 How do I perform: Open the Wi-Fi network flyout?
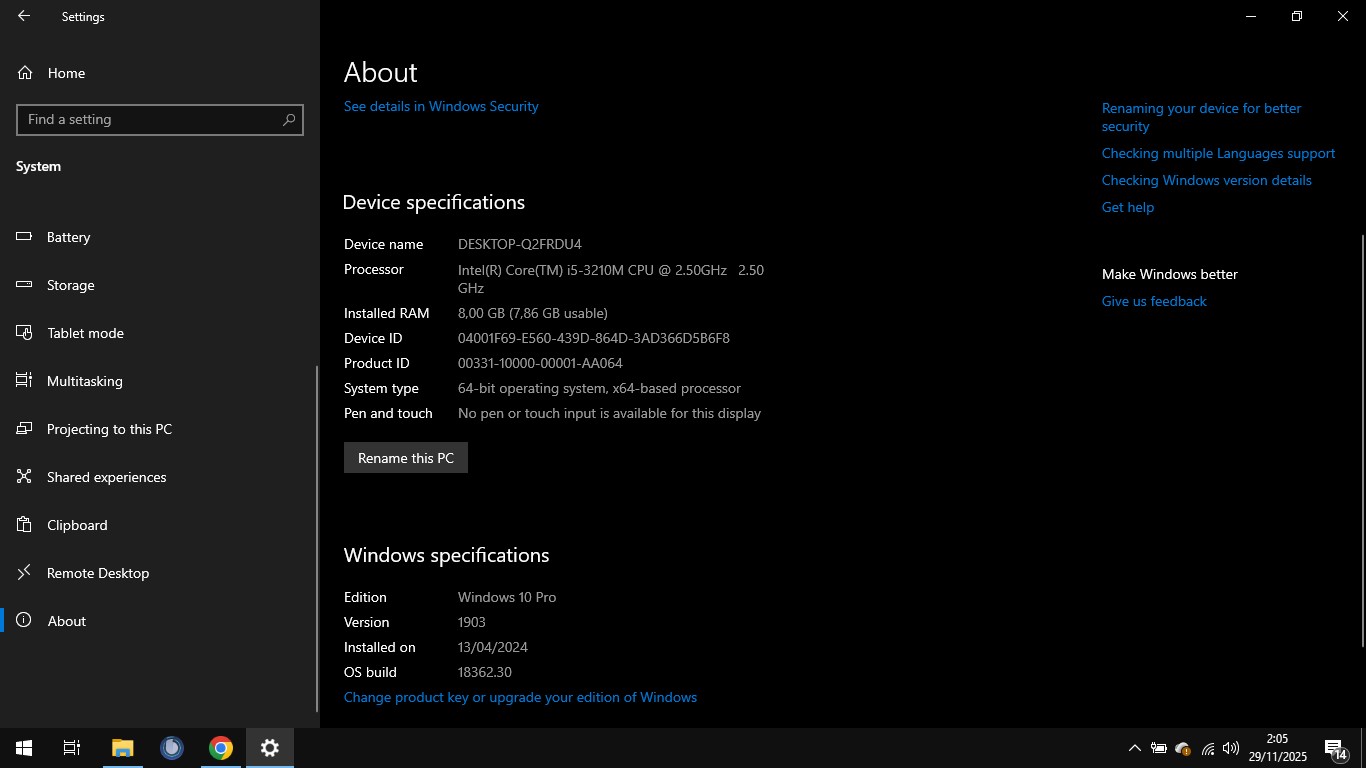[x=1208, y=748]
